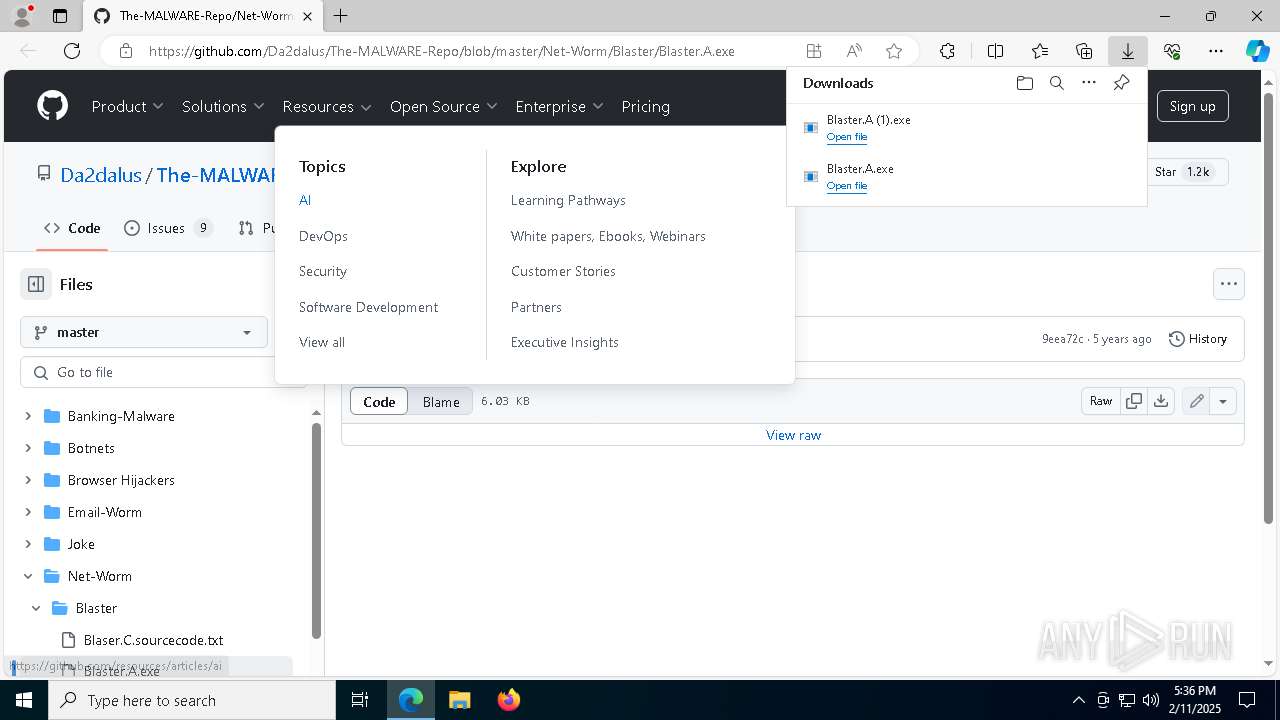Expand Product menu in GitHub header
The image size is (1280, 720).
click(x=127, y=106)
